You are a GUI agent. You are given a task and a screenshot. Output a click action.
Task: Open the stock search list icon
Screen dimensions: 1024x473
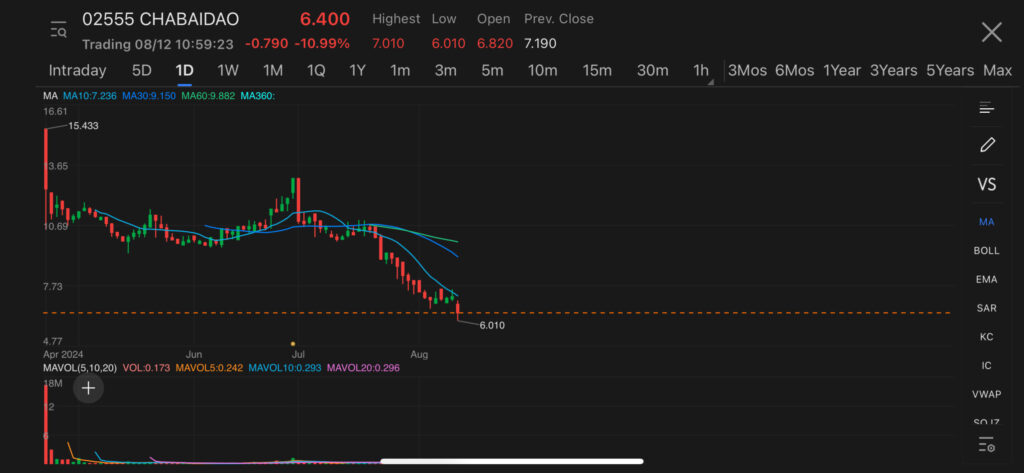(58, 30)
